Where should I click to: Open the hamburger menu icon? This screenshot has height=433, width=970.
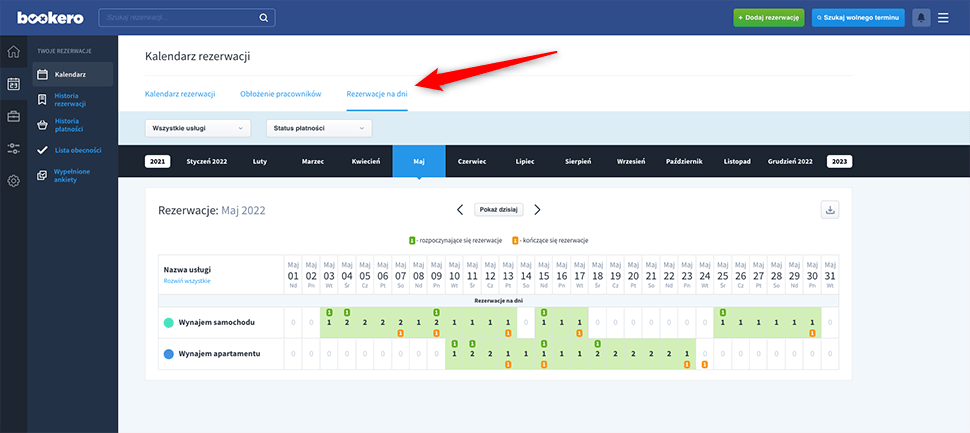click(943, 18)
